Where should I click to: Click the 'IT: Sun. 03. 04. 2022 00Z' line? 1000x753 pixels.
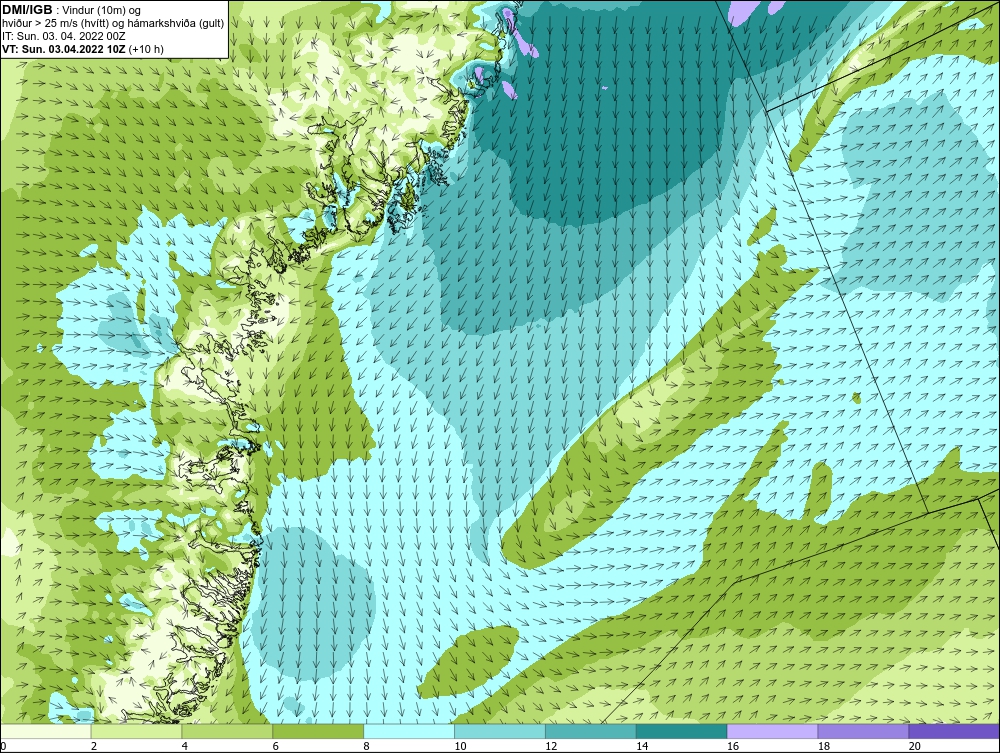[64, 36]
